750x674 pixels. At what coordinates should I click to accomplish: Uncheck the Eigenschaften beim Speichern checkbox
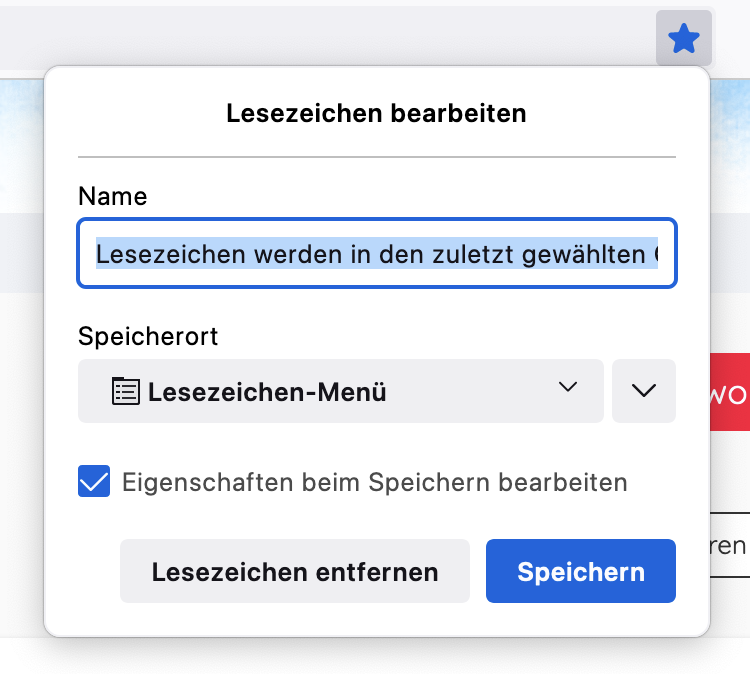point(94,483)
